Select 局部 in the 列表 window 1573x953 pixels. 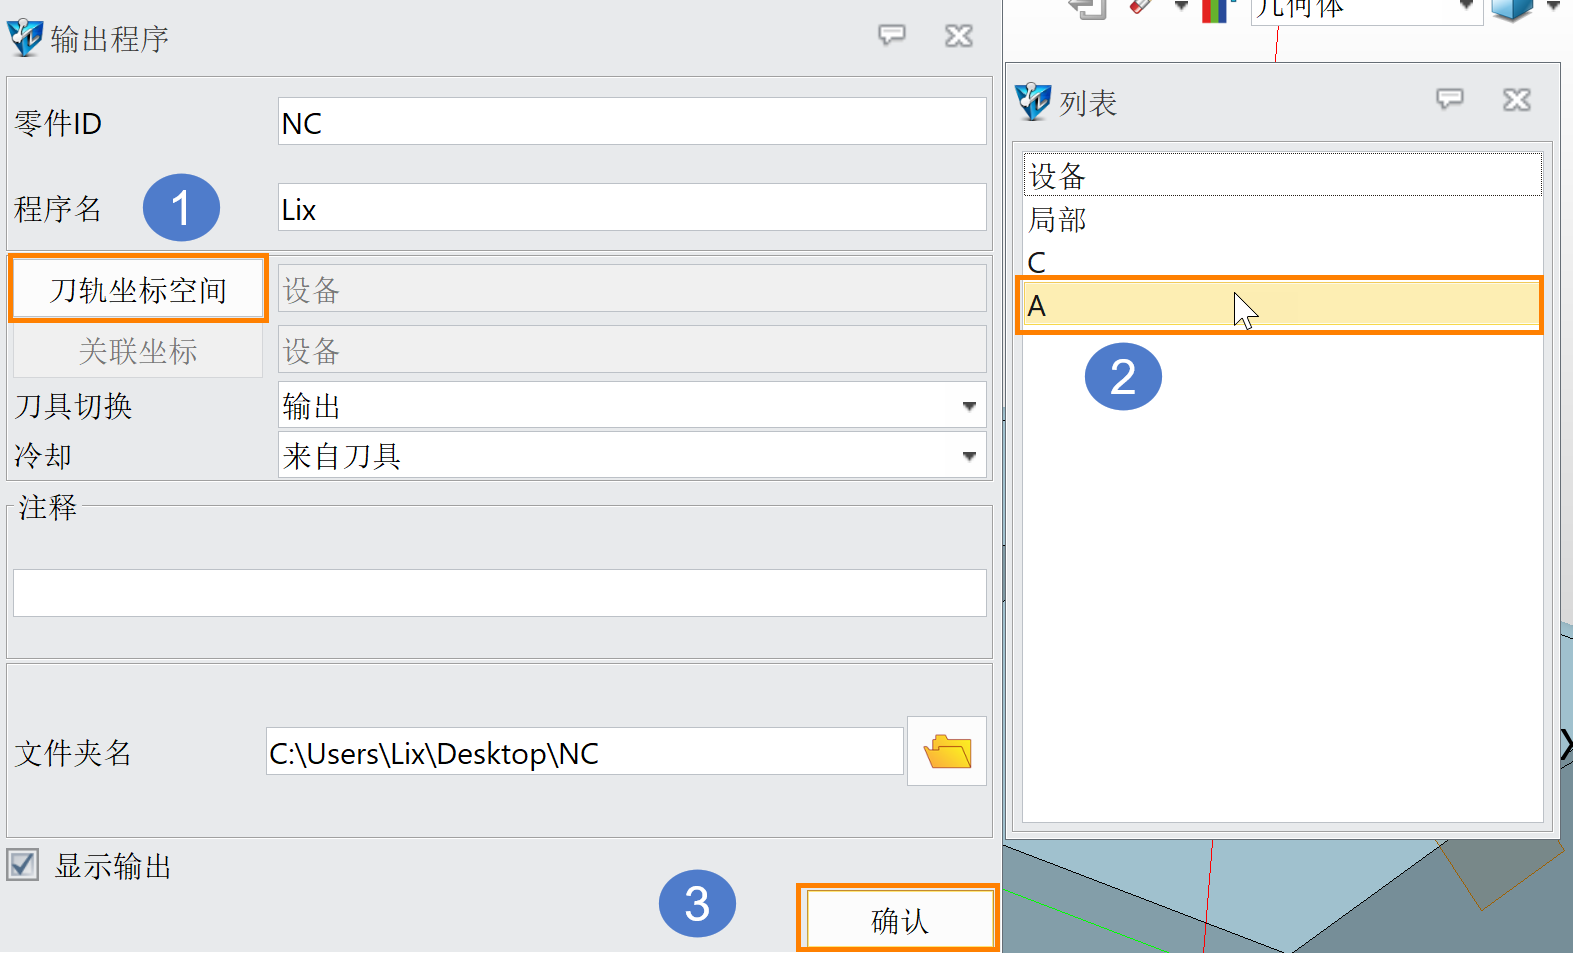(1282, 219)
